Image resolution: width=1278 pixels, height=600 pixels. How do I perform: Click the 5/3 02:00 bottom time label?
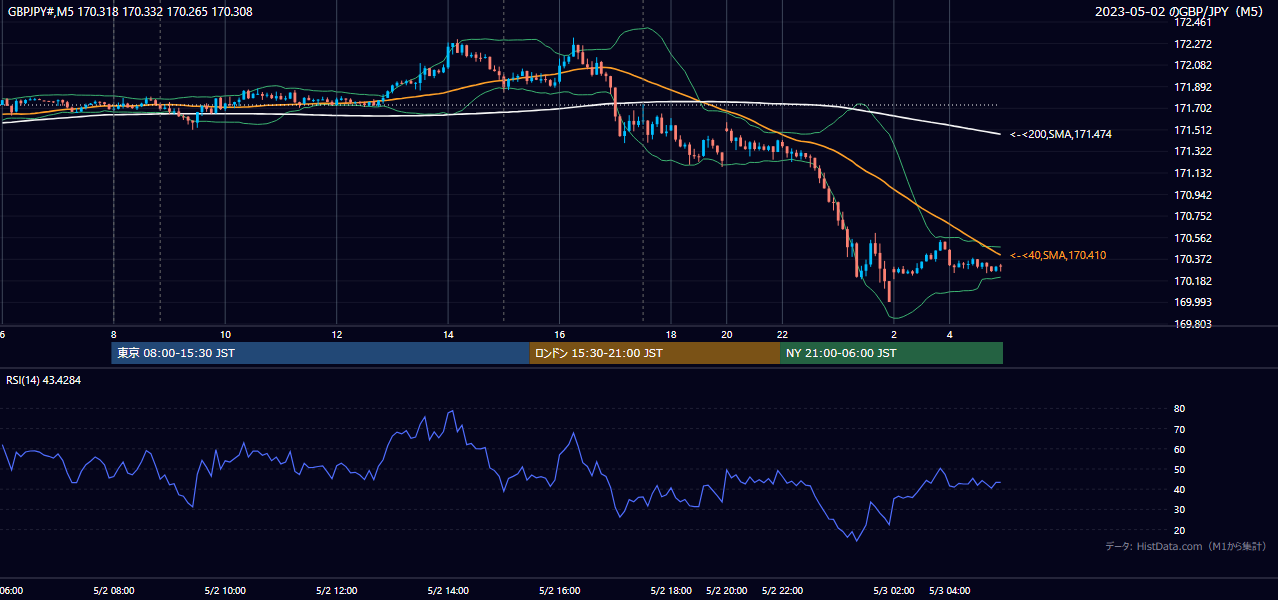(x=894, y=591)
